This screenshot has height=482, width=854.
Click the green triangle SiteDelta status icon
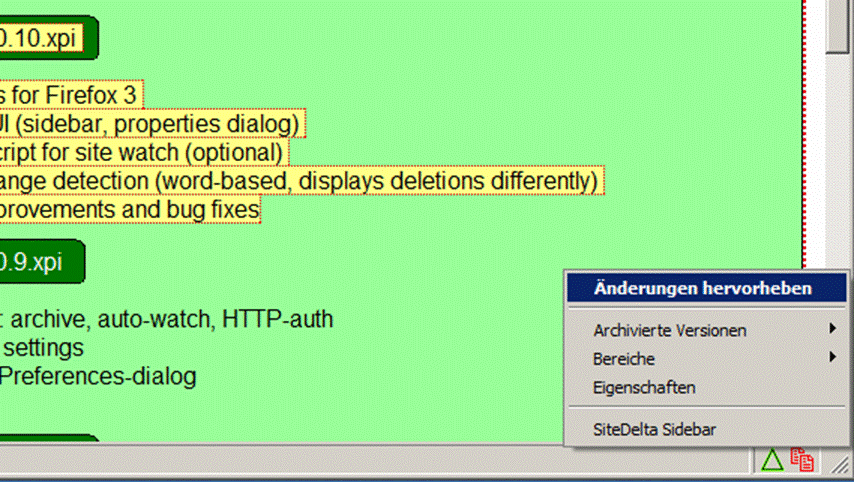(x=771, y=460)
